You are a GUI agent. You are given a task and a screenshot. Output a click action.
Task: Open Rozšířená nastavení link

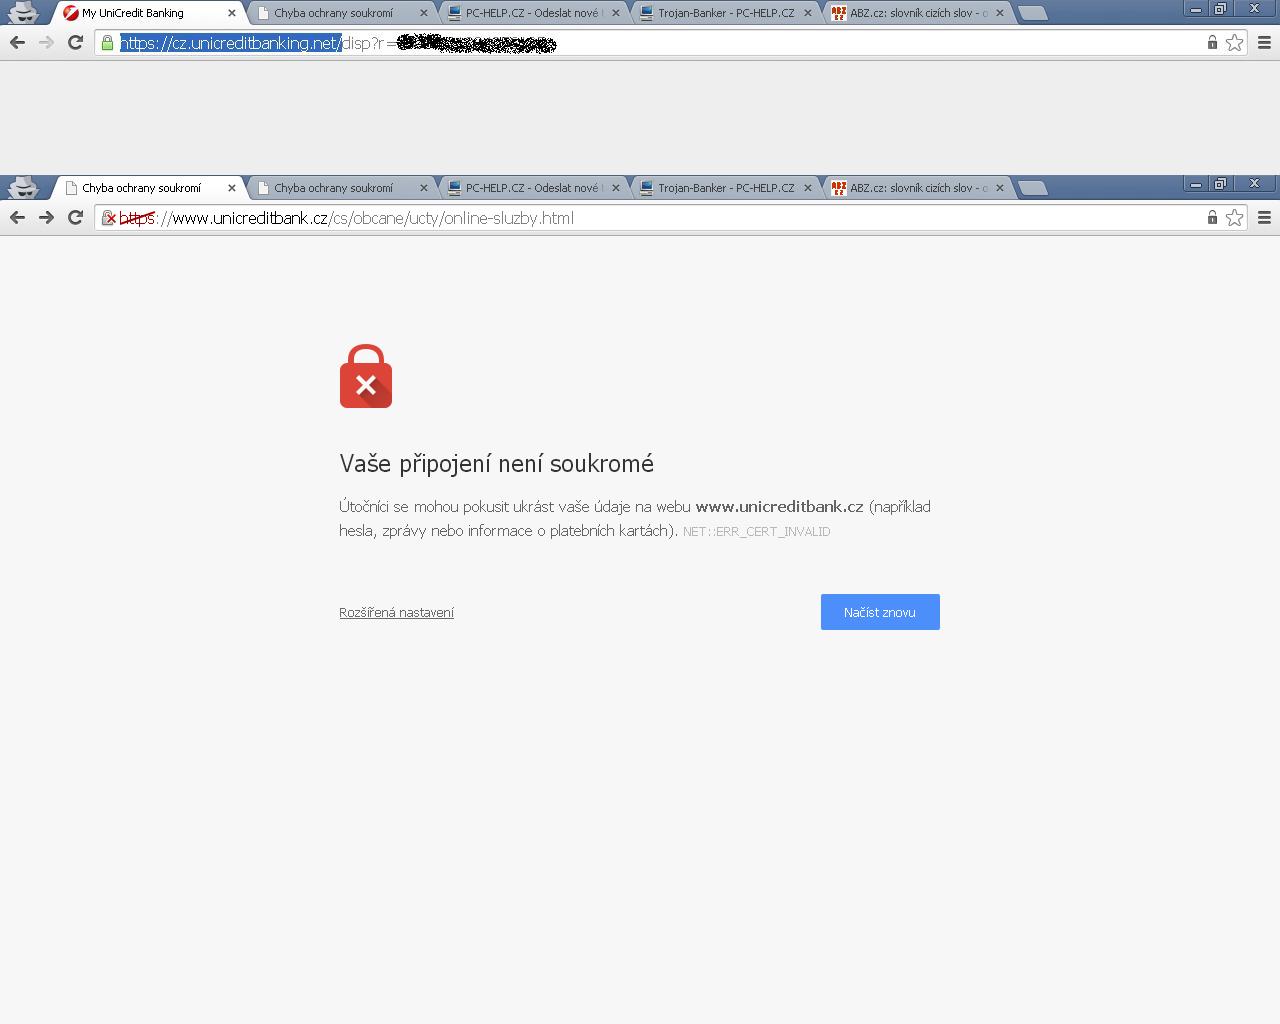[396, 613]
